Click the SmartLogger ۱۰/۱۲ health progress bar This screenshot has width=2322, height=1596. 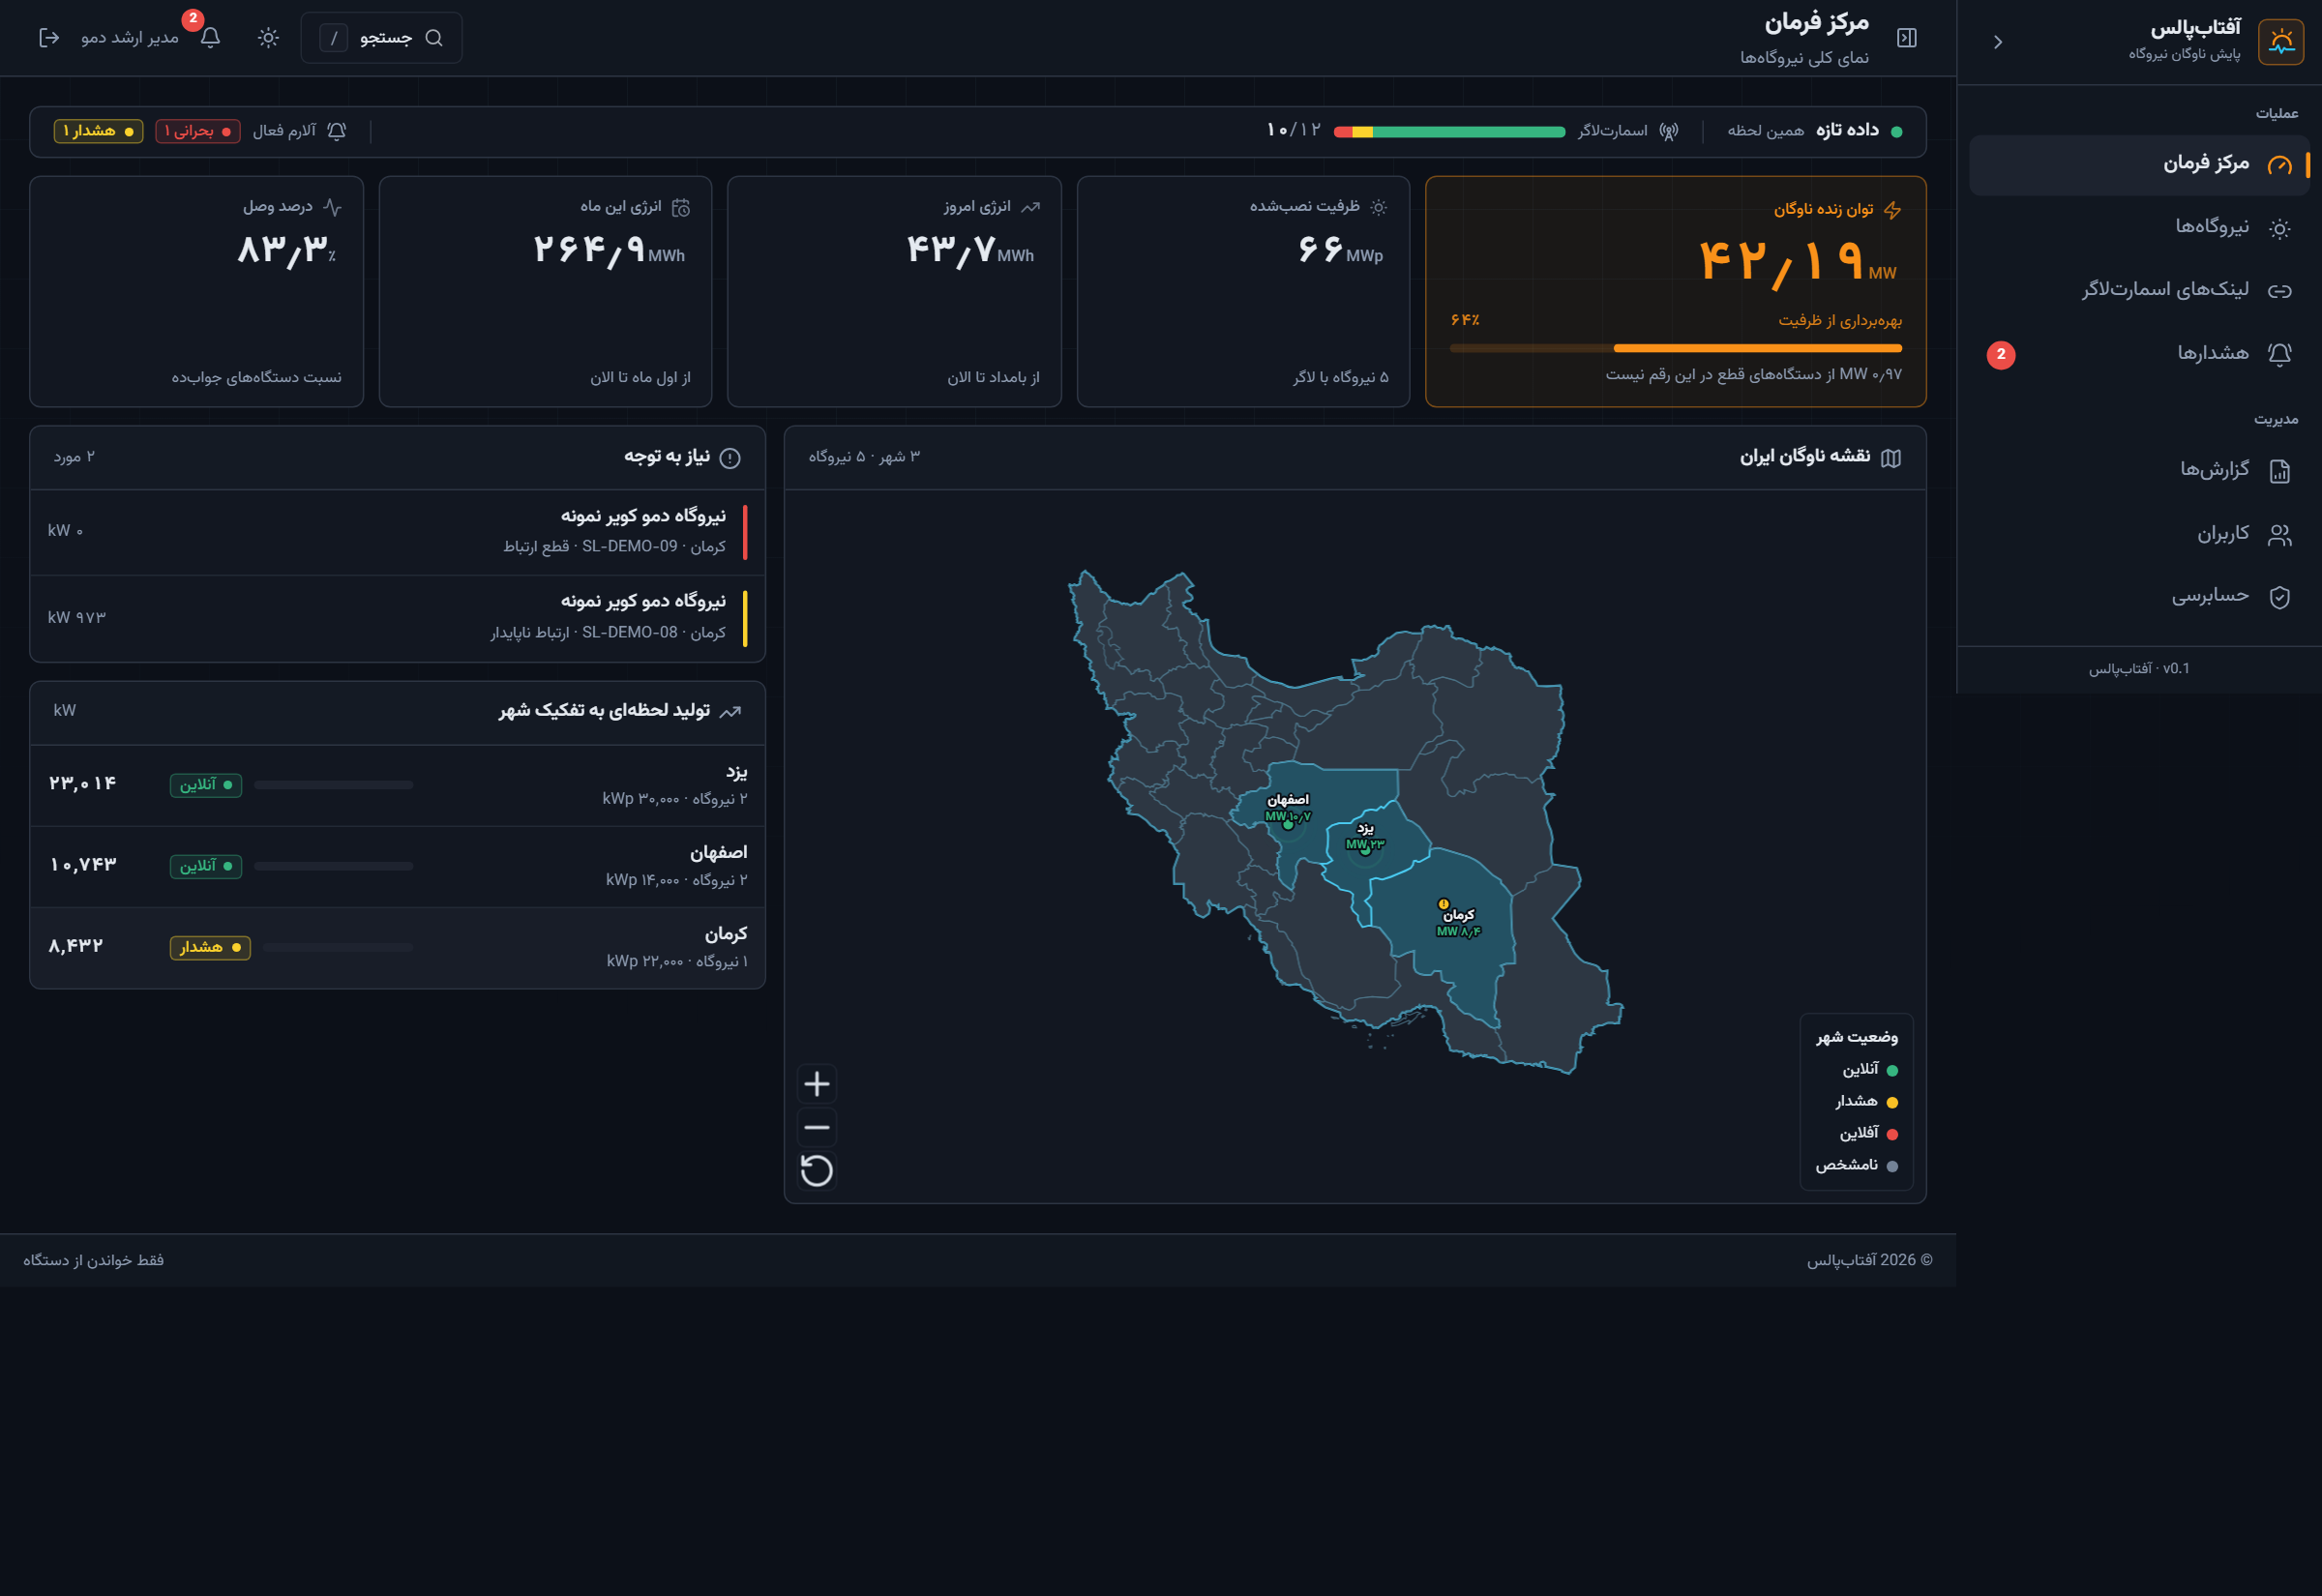click(x=1449, y=132)
